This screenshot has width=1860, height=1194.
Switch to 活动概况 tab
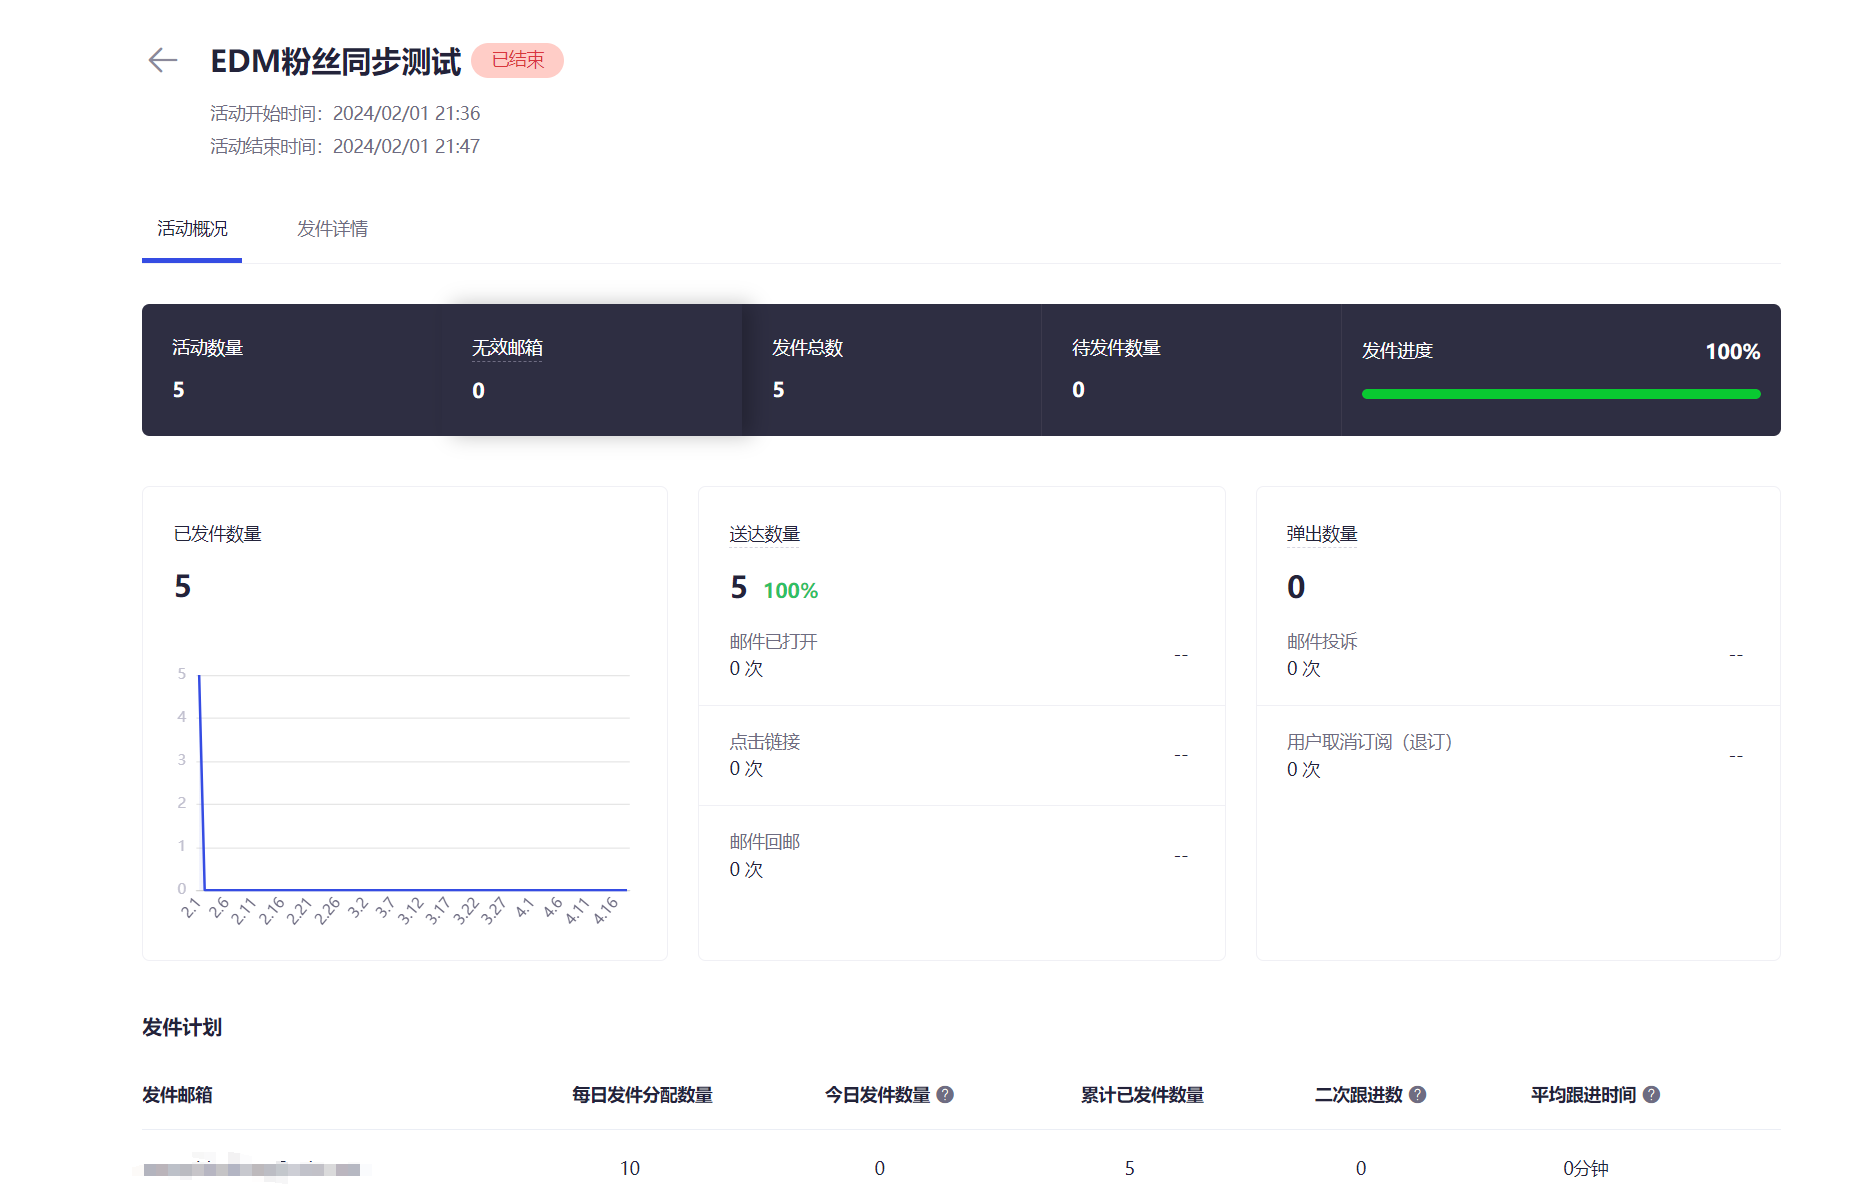tap(192, 229)
